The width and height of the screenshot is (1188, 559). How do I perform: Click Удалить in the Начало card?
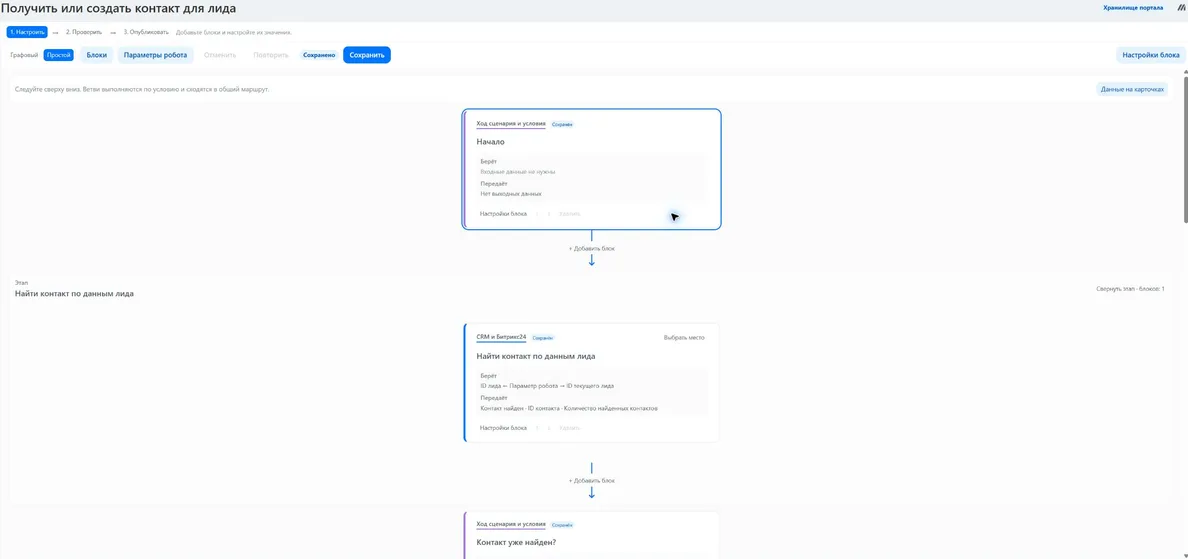[x=570, y=214]
